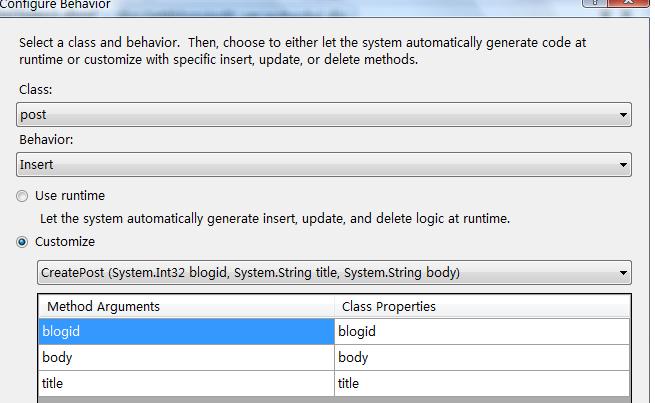Open the Class dropdown showing post
Viewport: 655px width, 403px height.
(x=324, y=114)
